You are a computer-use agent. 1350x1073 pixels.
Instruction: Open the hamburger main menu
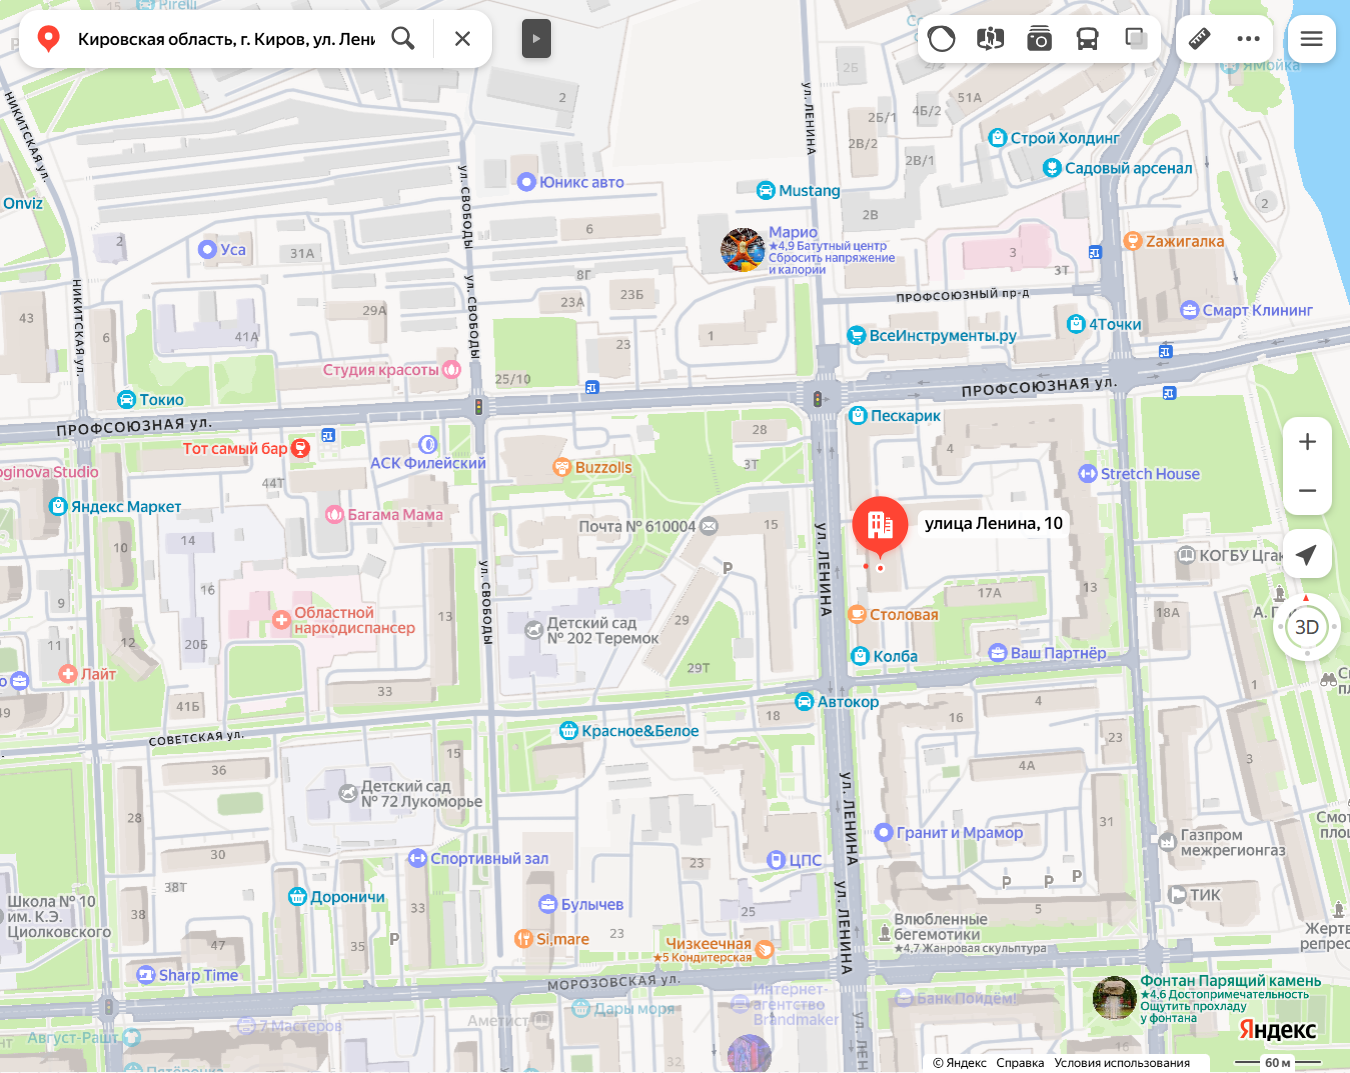point(1311,39)
